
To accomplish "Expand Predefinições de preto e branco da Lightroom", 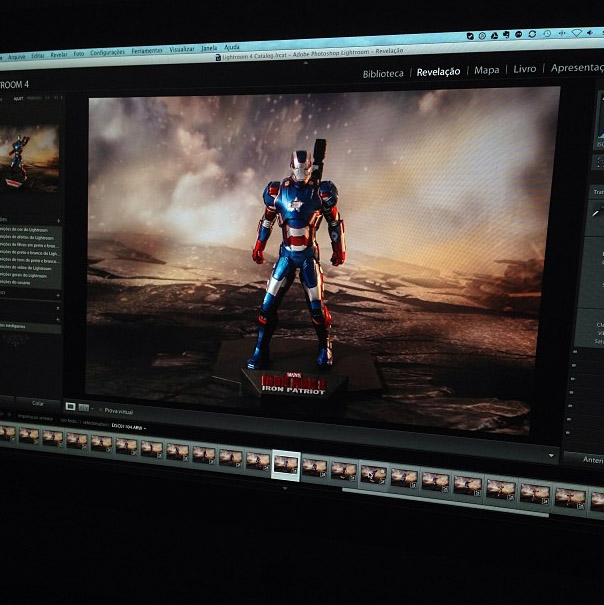I will tap(29, 253).
